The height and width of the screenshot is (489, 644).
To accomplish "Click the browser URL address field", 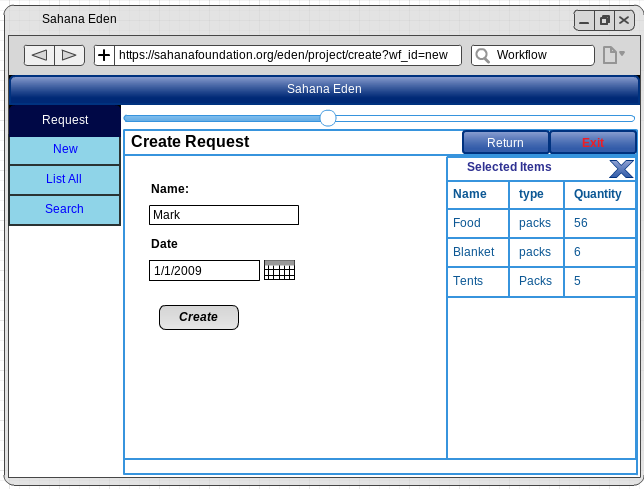I will tap(287, 55).
